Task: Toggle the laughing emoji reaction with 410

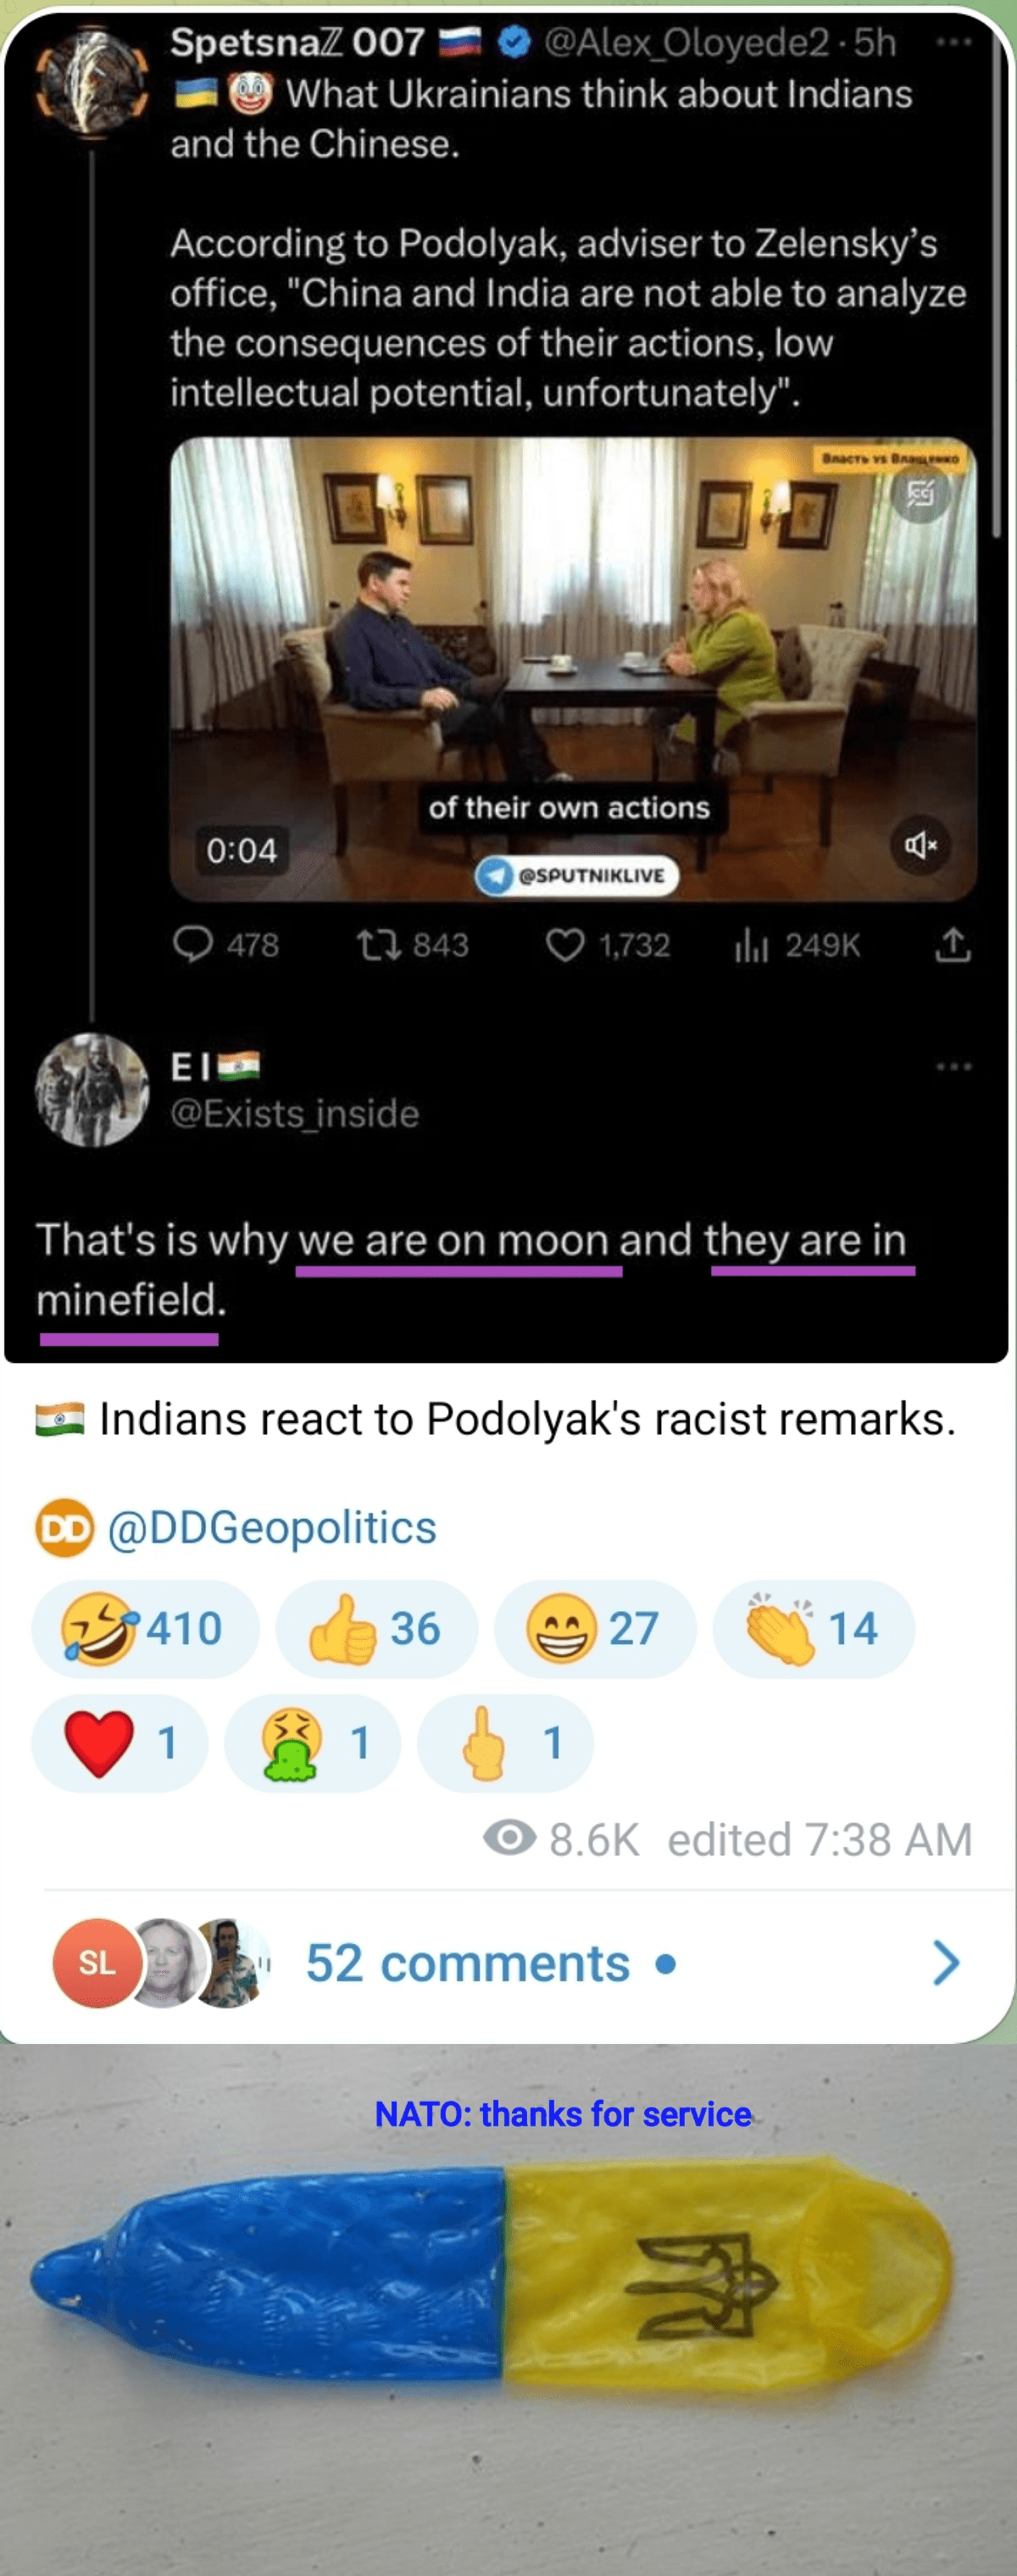Action: click(145, 1628)
